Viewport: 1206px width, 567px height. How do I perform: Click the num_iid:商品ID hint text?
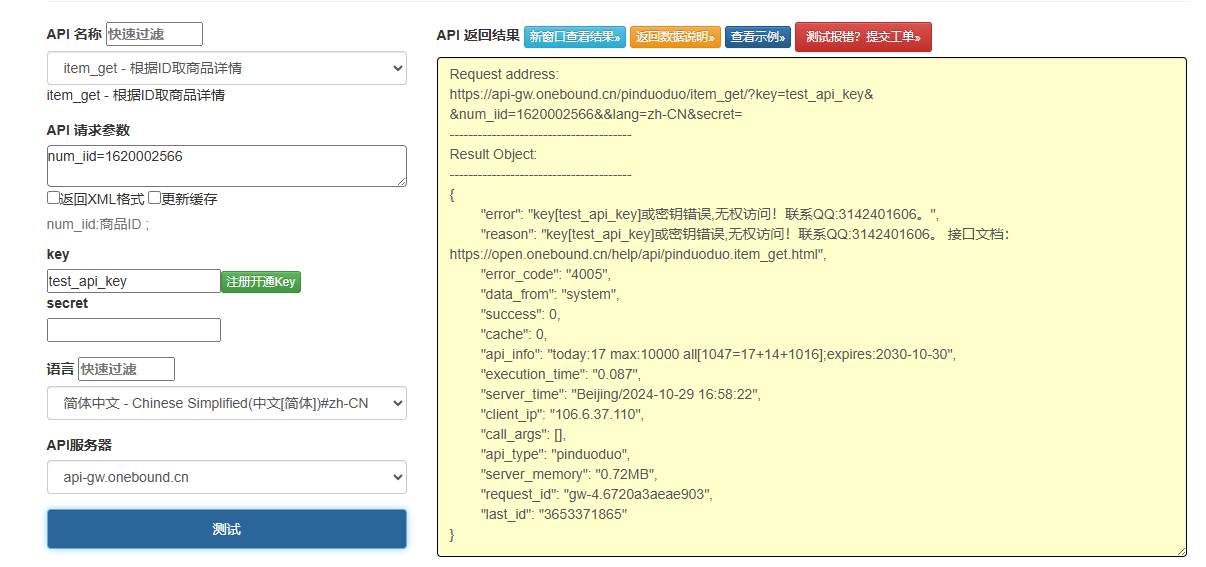[x=97, y=224]
